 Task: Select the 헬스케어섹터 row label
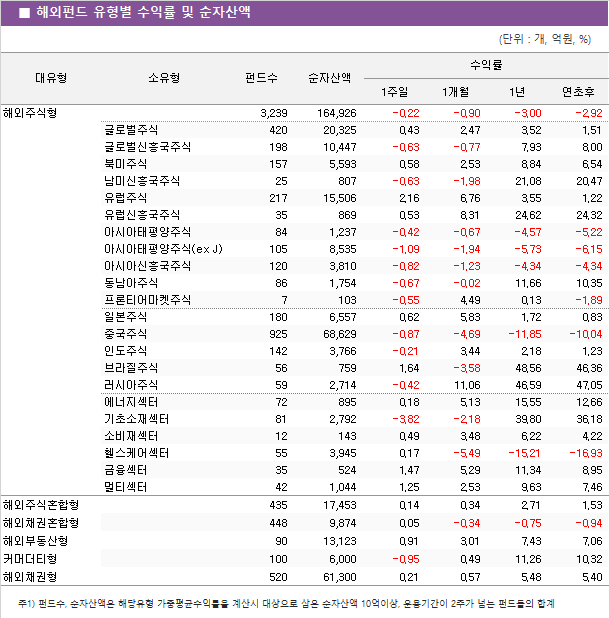[x=136, y=452]
